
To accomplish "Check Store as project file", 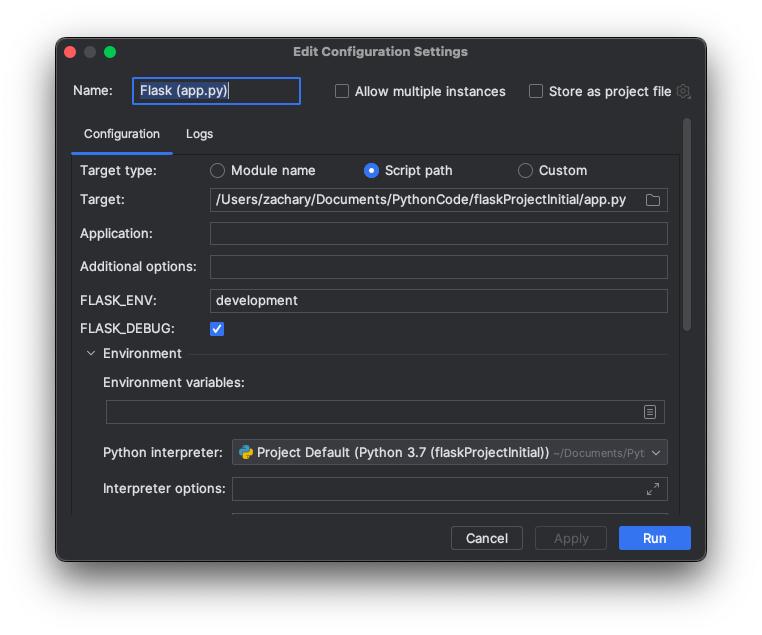I will point(536,91).
